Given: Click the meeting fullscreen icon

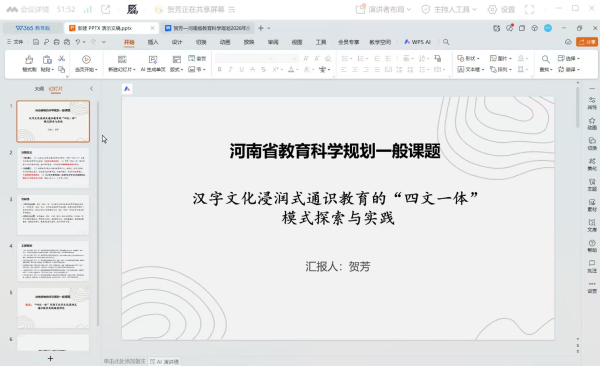Looking at the screenshot, I should pyautogui.click(x=529, y=10).
